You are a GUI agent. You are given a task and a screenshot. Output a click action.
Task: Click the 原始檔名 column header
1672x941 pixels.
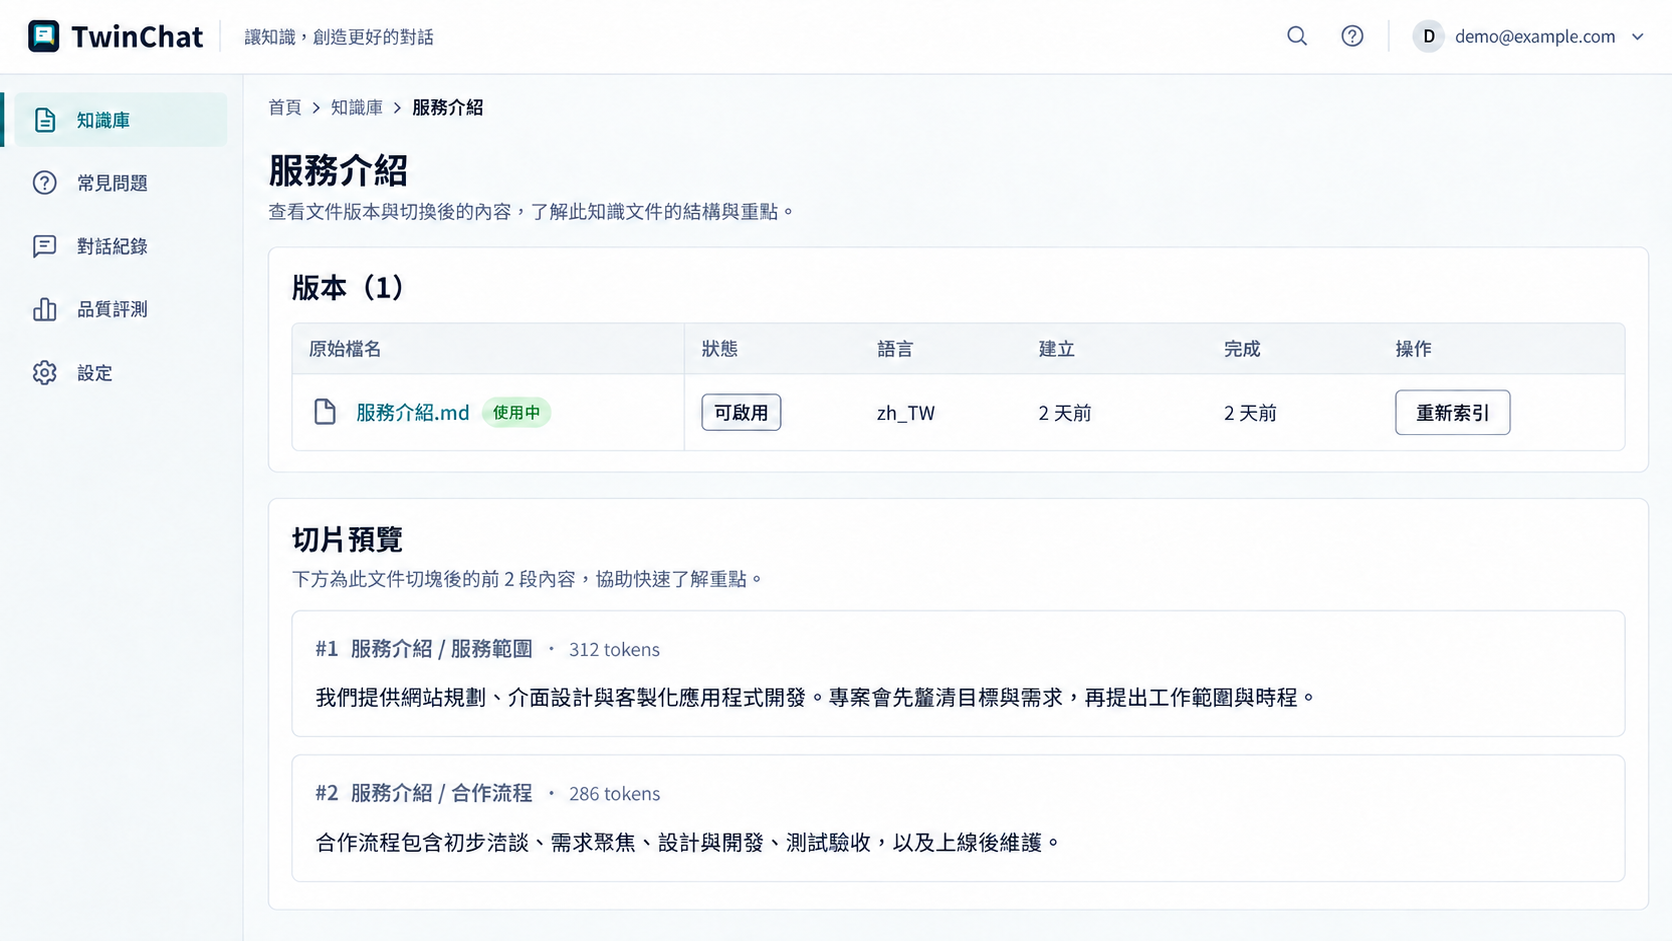pos(345,349)
